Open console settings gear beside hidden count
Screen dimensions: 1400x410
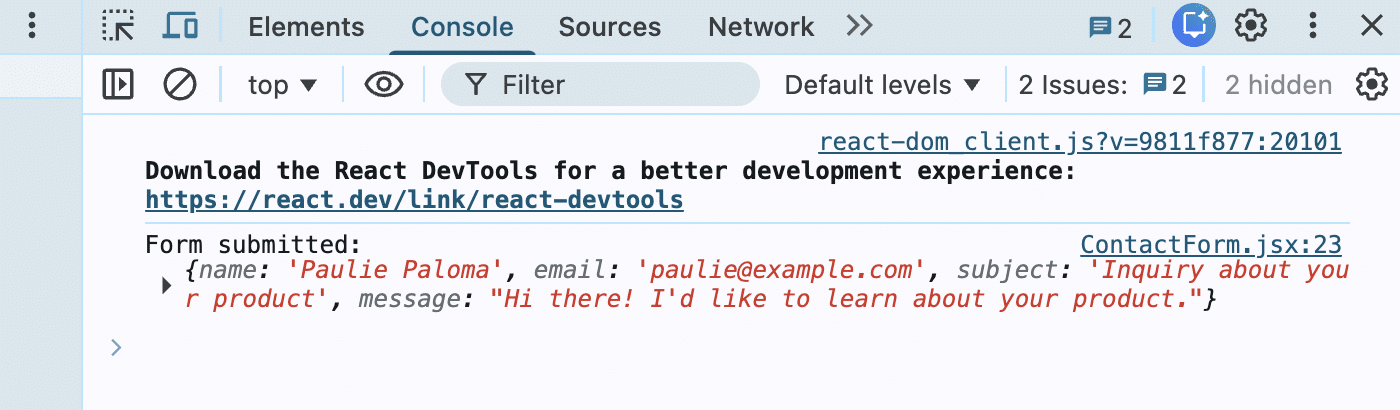[x=1372, y=85]
